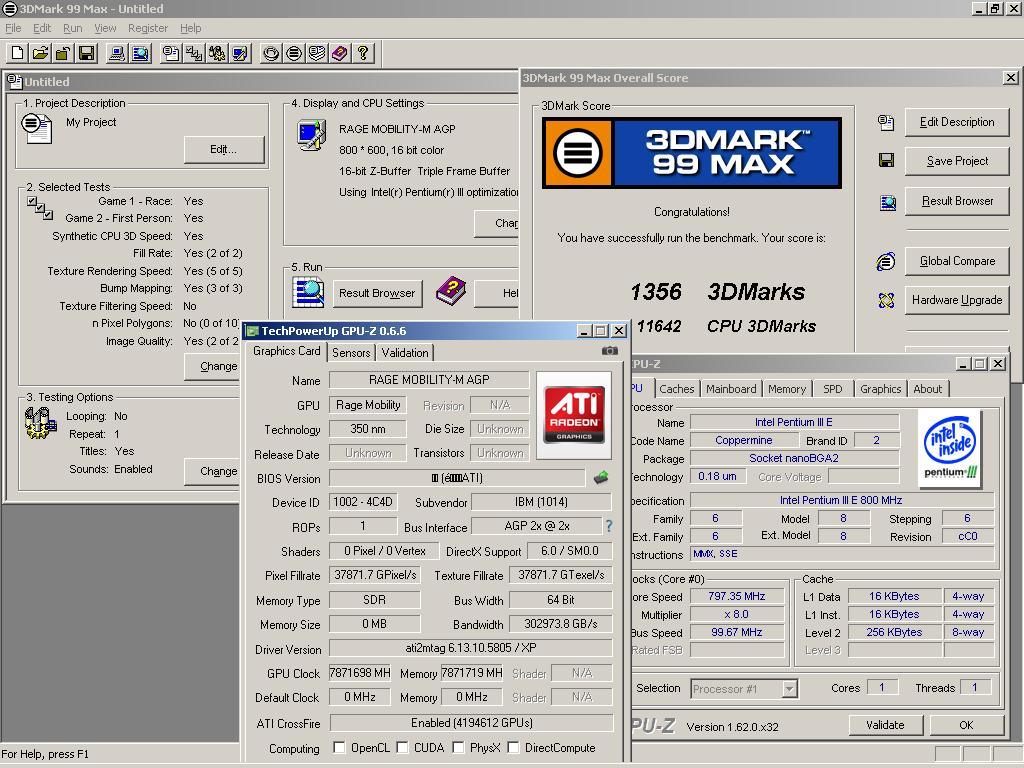Enable the CUDA checkbox in GPU-Z

(402, 747)
